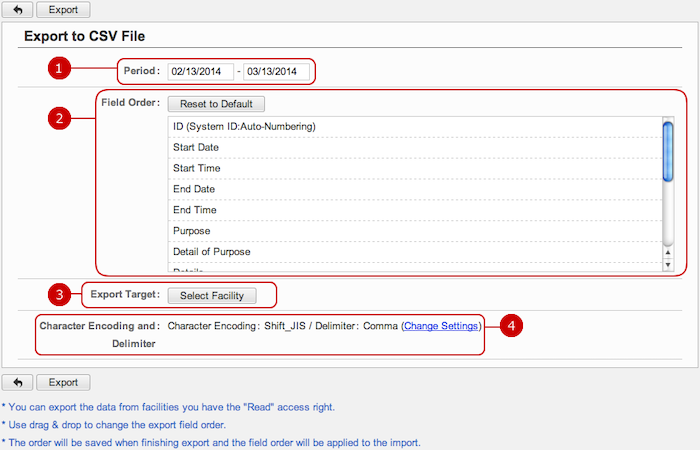
Task: Click the red number 4 marker
Action: click(x=511, y=326)
